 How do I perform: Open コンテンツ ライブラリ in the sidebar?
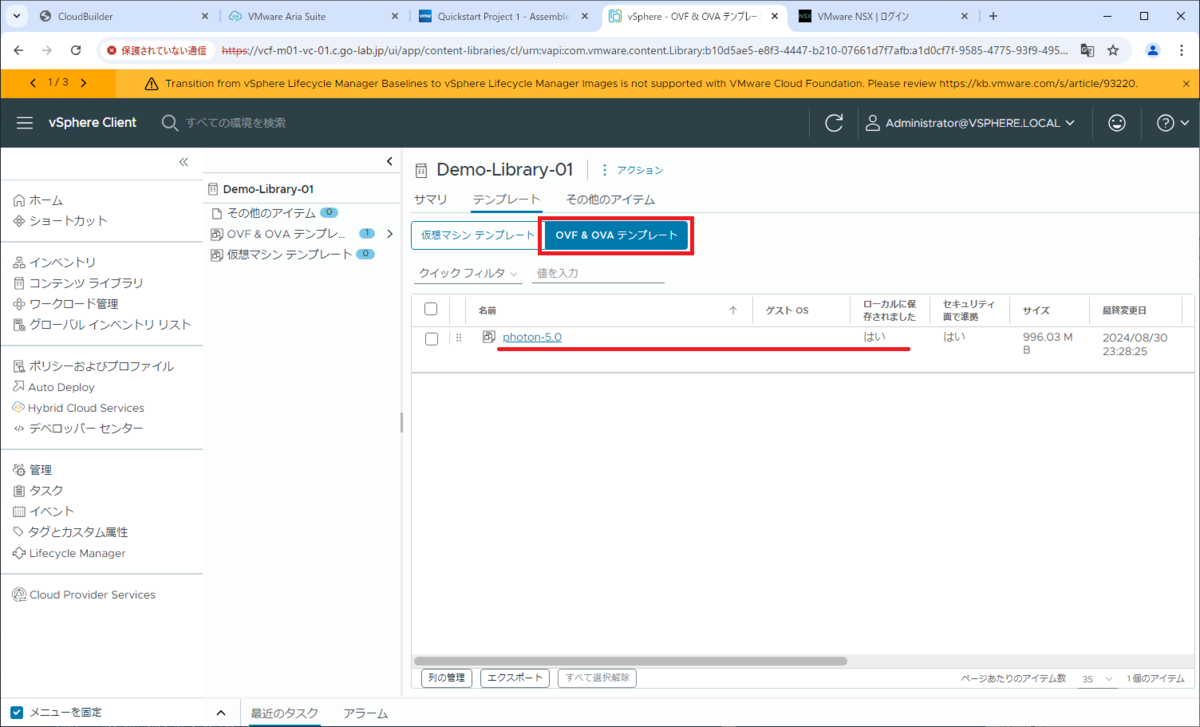[x=78, y=284]
